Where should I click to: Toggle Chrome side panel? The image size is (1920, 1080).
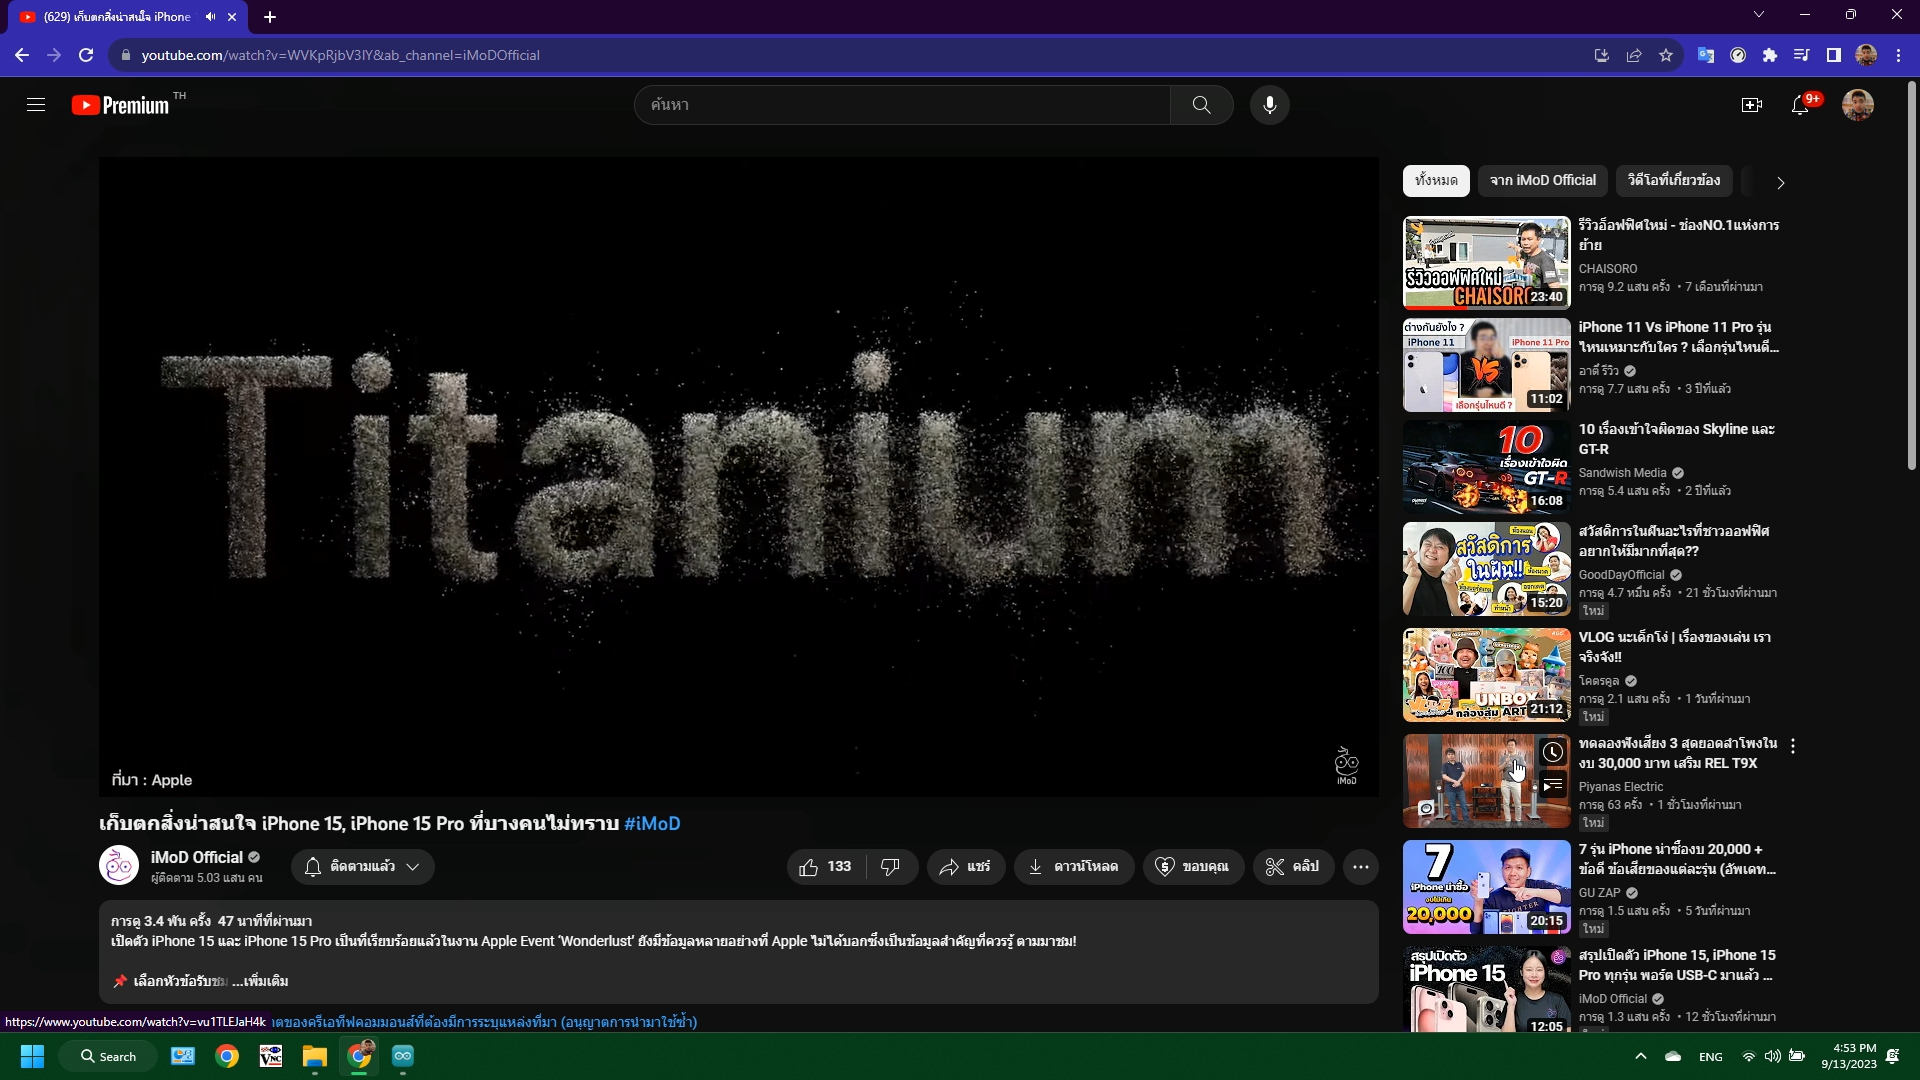[x=1834, y=55]
